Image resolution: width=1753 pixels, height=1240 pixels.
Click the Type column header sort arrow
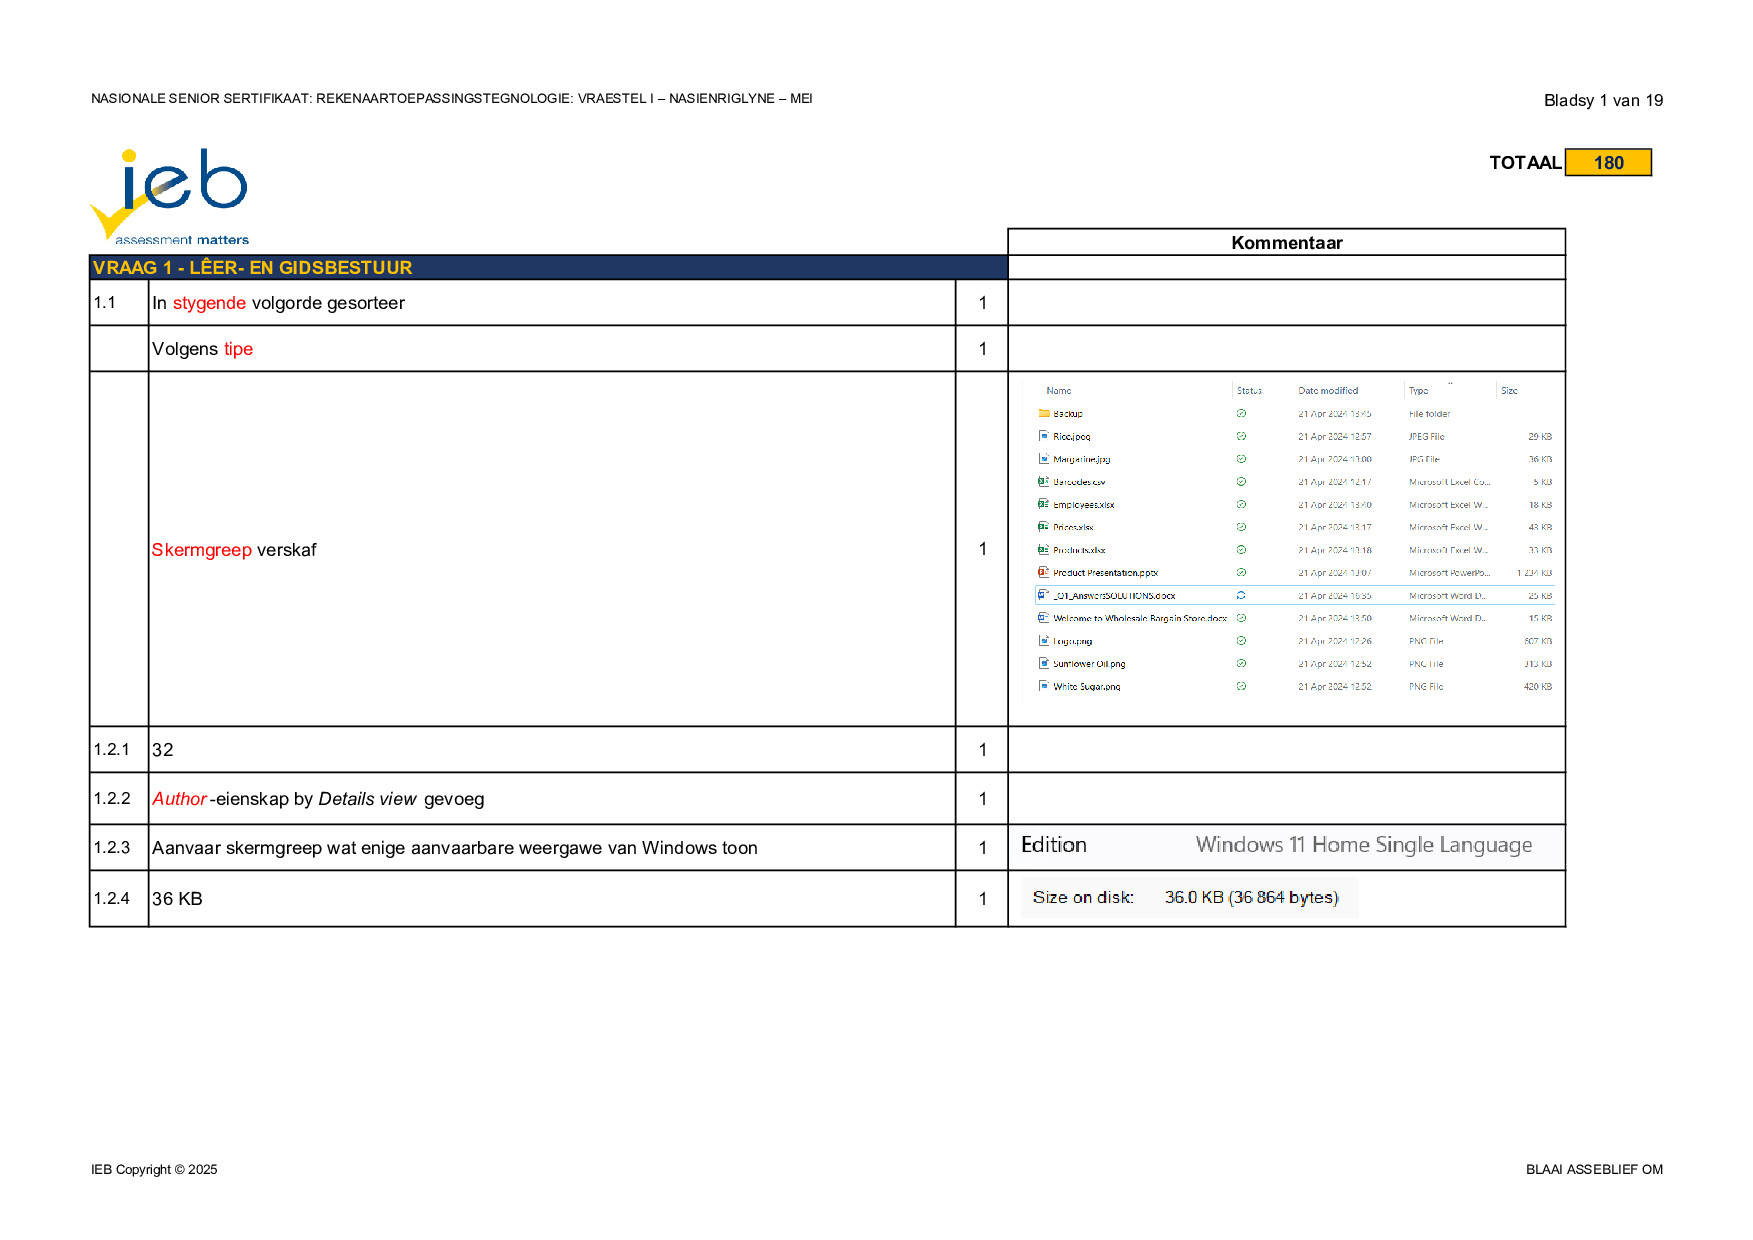[1450, 383]
